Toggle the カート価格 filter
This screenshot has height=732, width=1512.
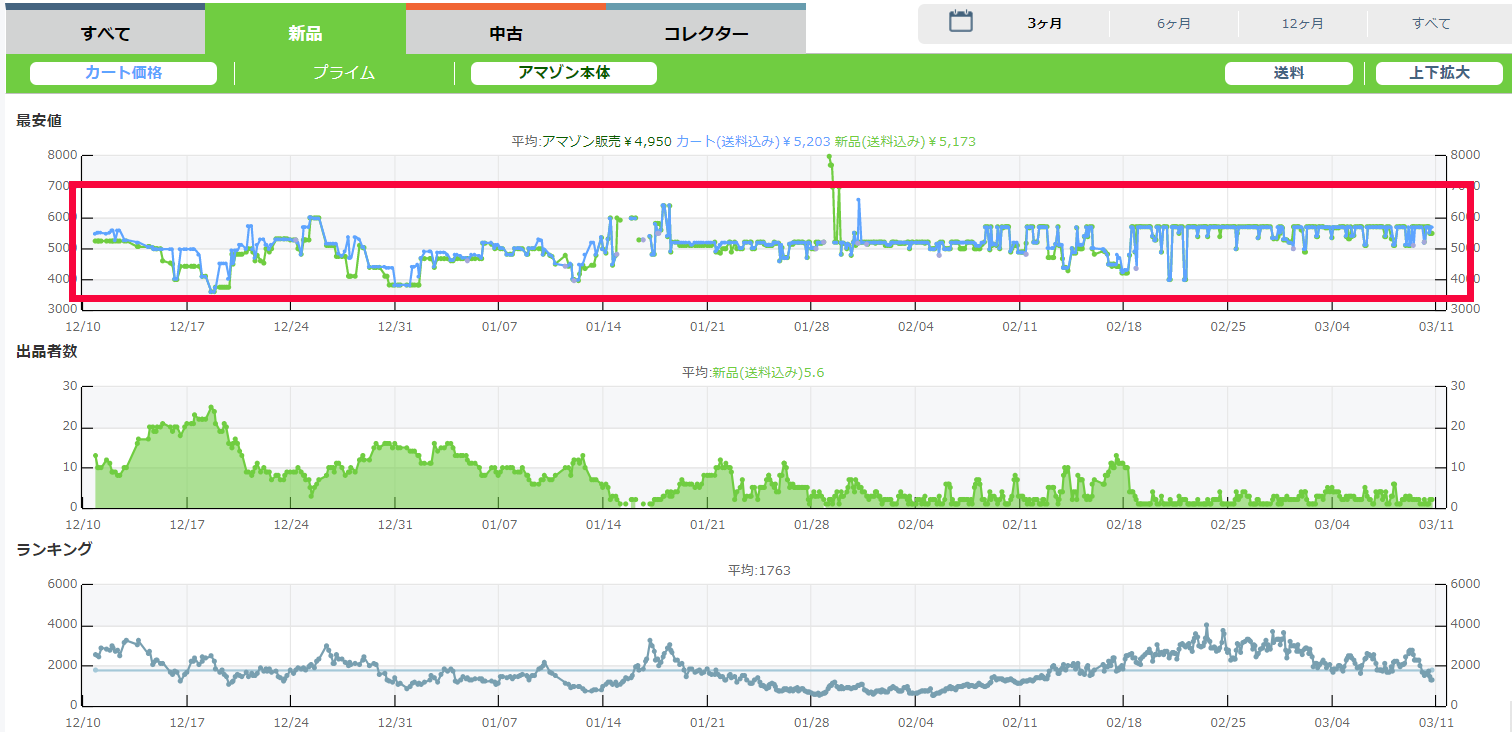123,73
